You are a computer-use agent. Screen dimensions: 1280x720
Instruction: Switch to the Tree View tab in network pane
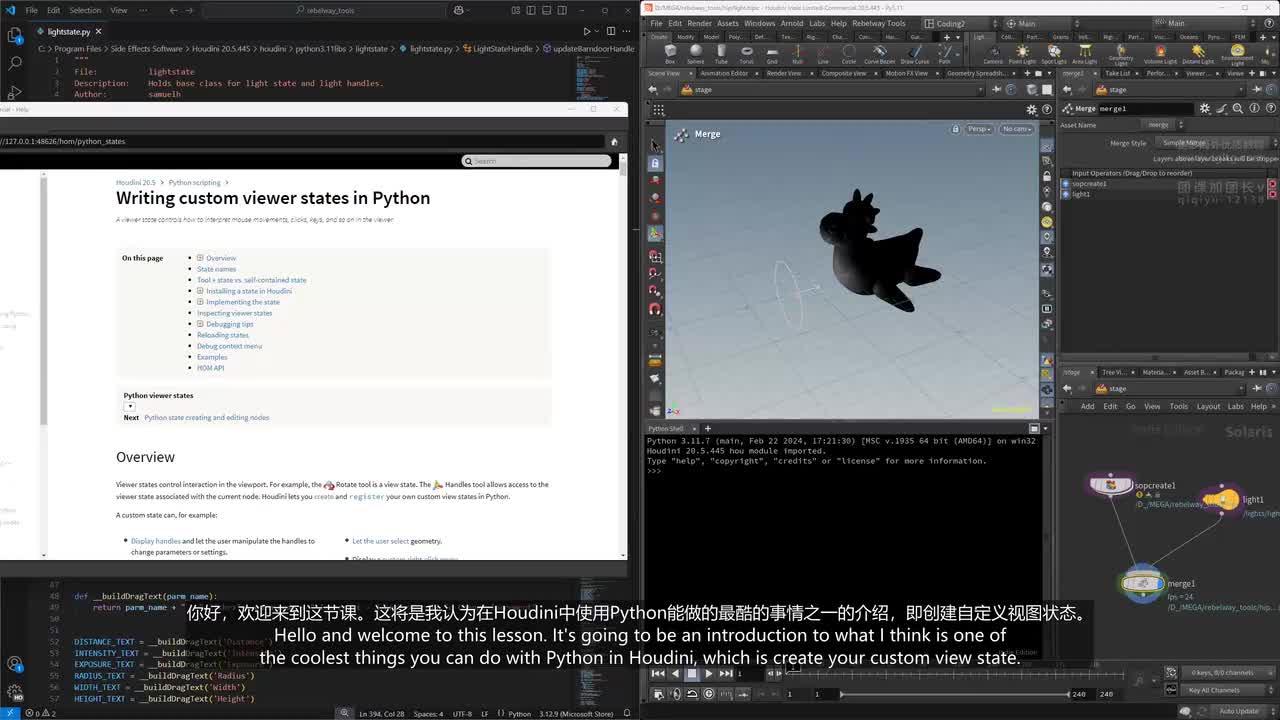pyautogui.click(x=1115, y=372)
